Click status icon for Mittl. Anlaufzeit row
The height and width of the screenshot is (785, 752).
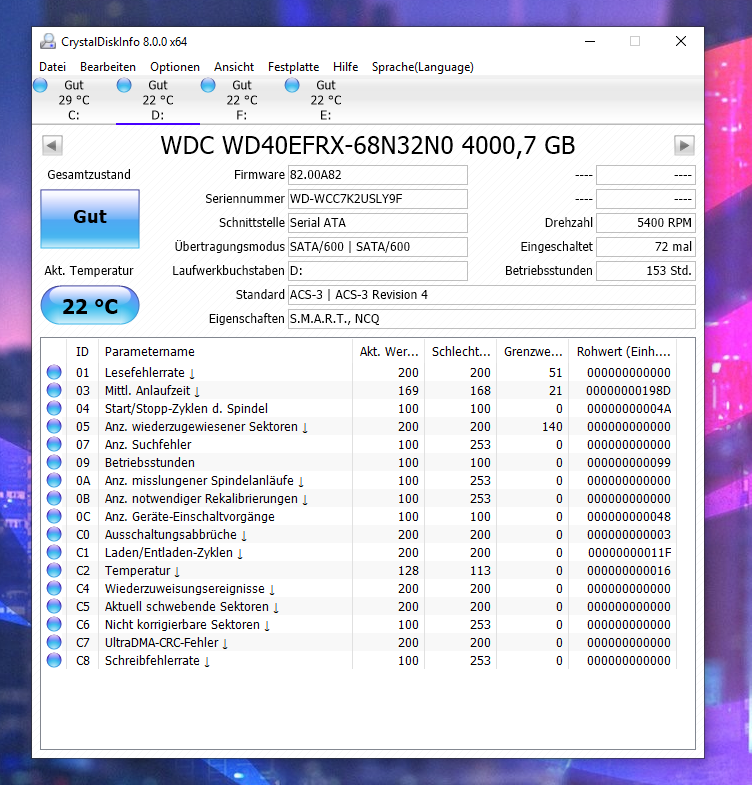coord(54,390)
